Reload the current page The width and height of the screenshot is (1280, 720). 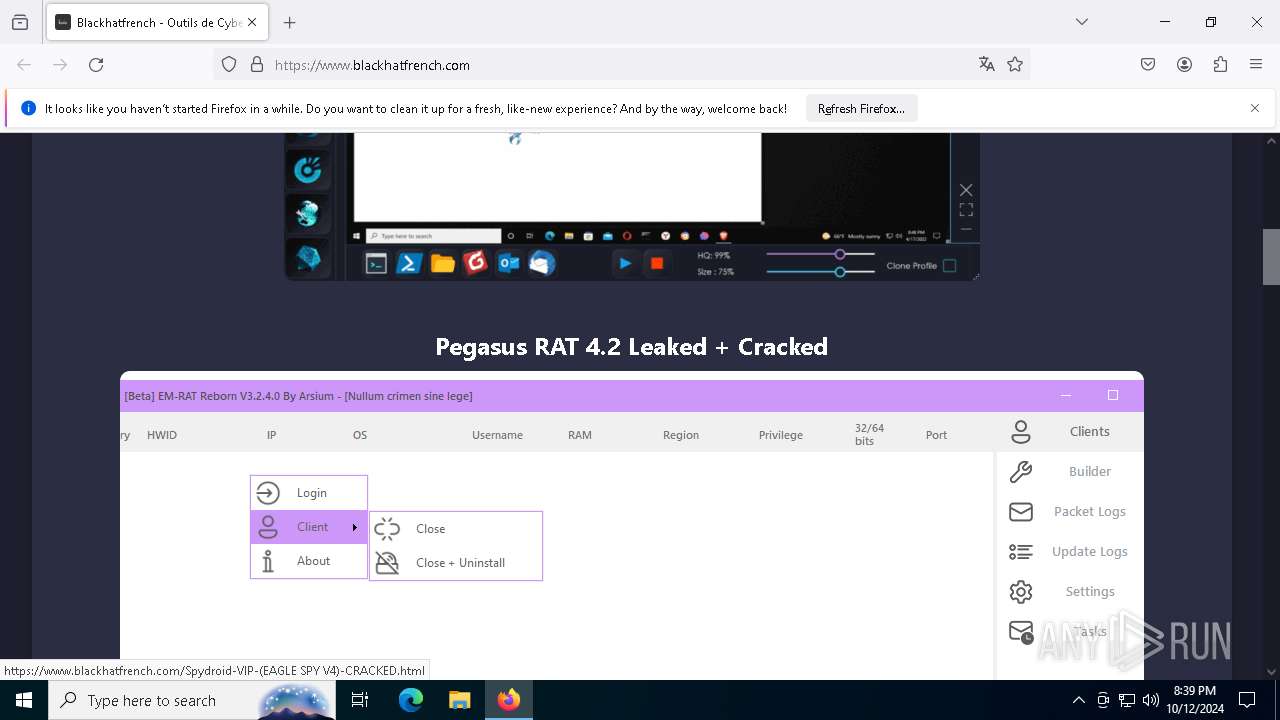pyautogui.click(x=96, y=64)
